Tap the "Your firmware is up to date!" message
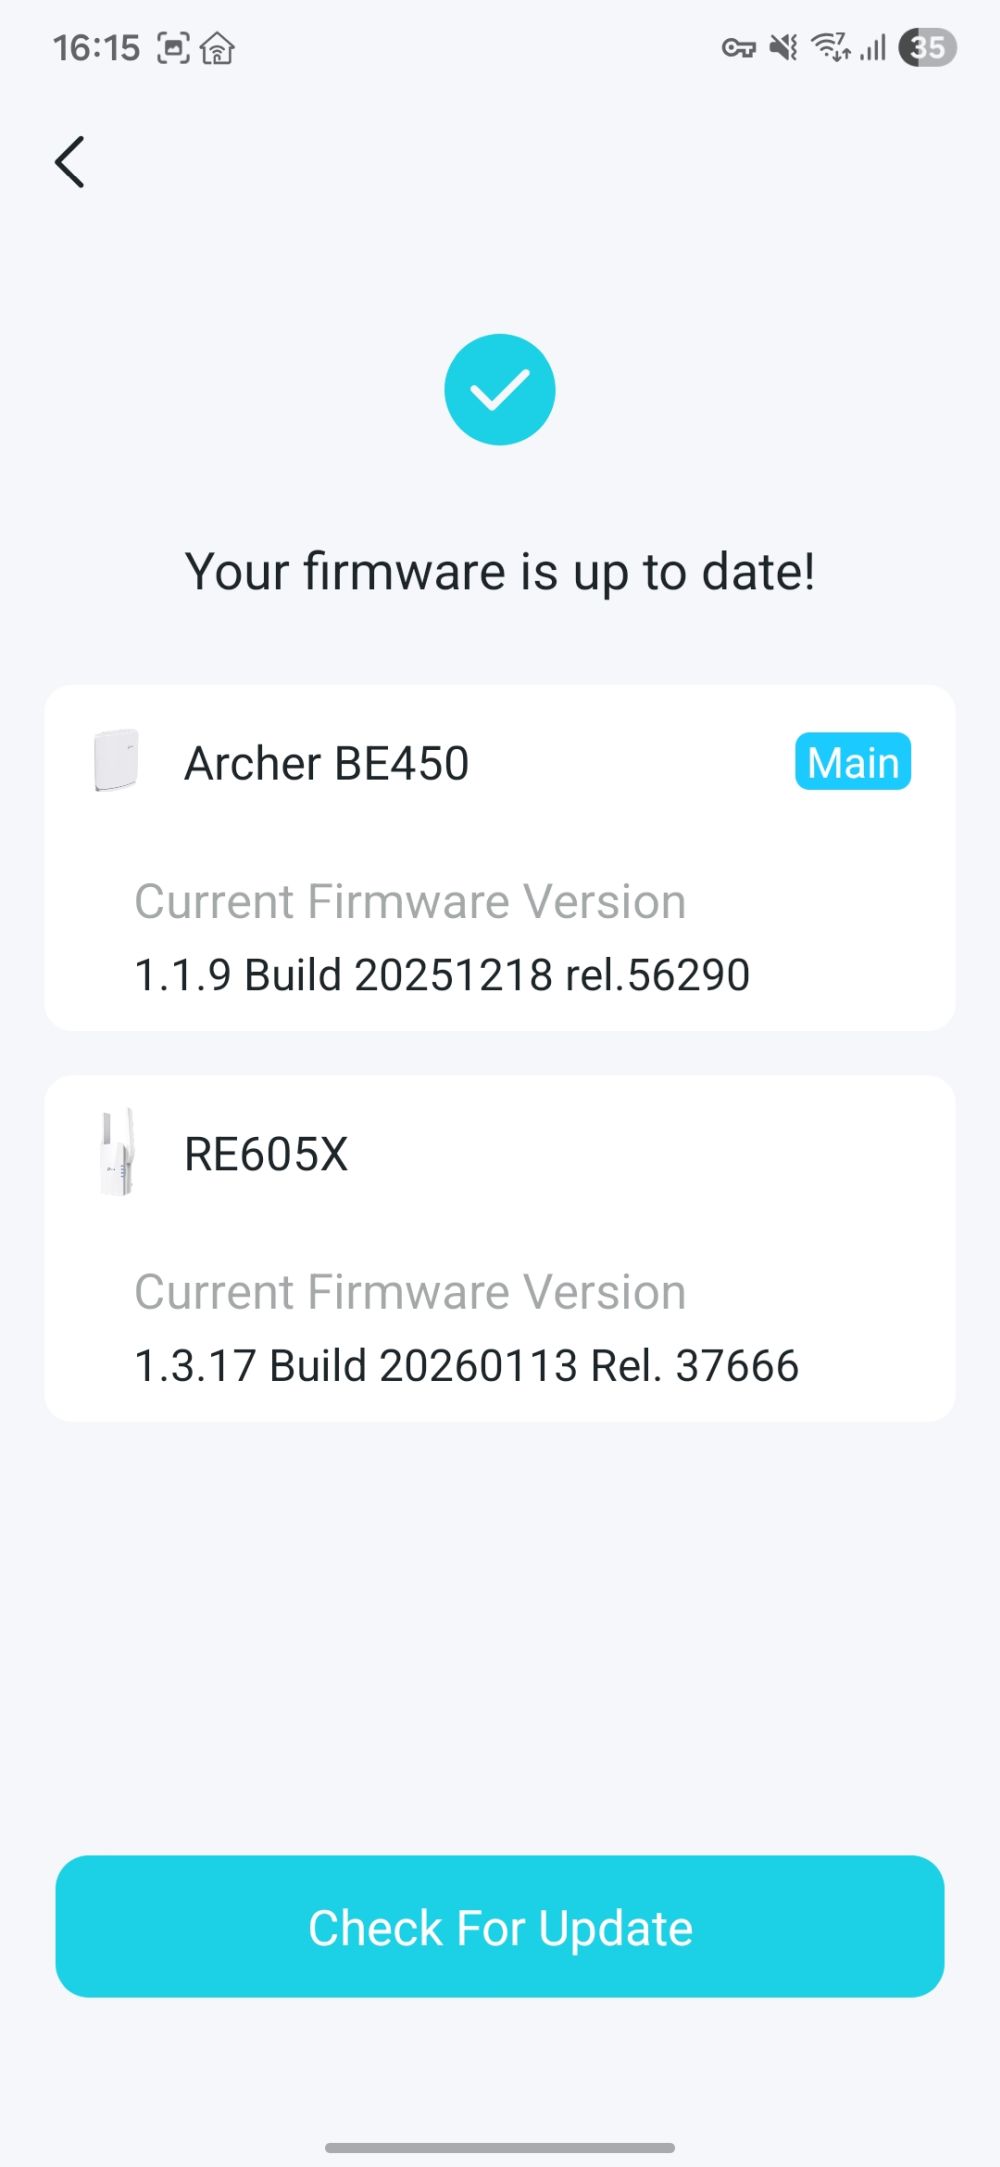1000x2167 pixels. 500,572
